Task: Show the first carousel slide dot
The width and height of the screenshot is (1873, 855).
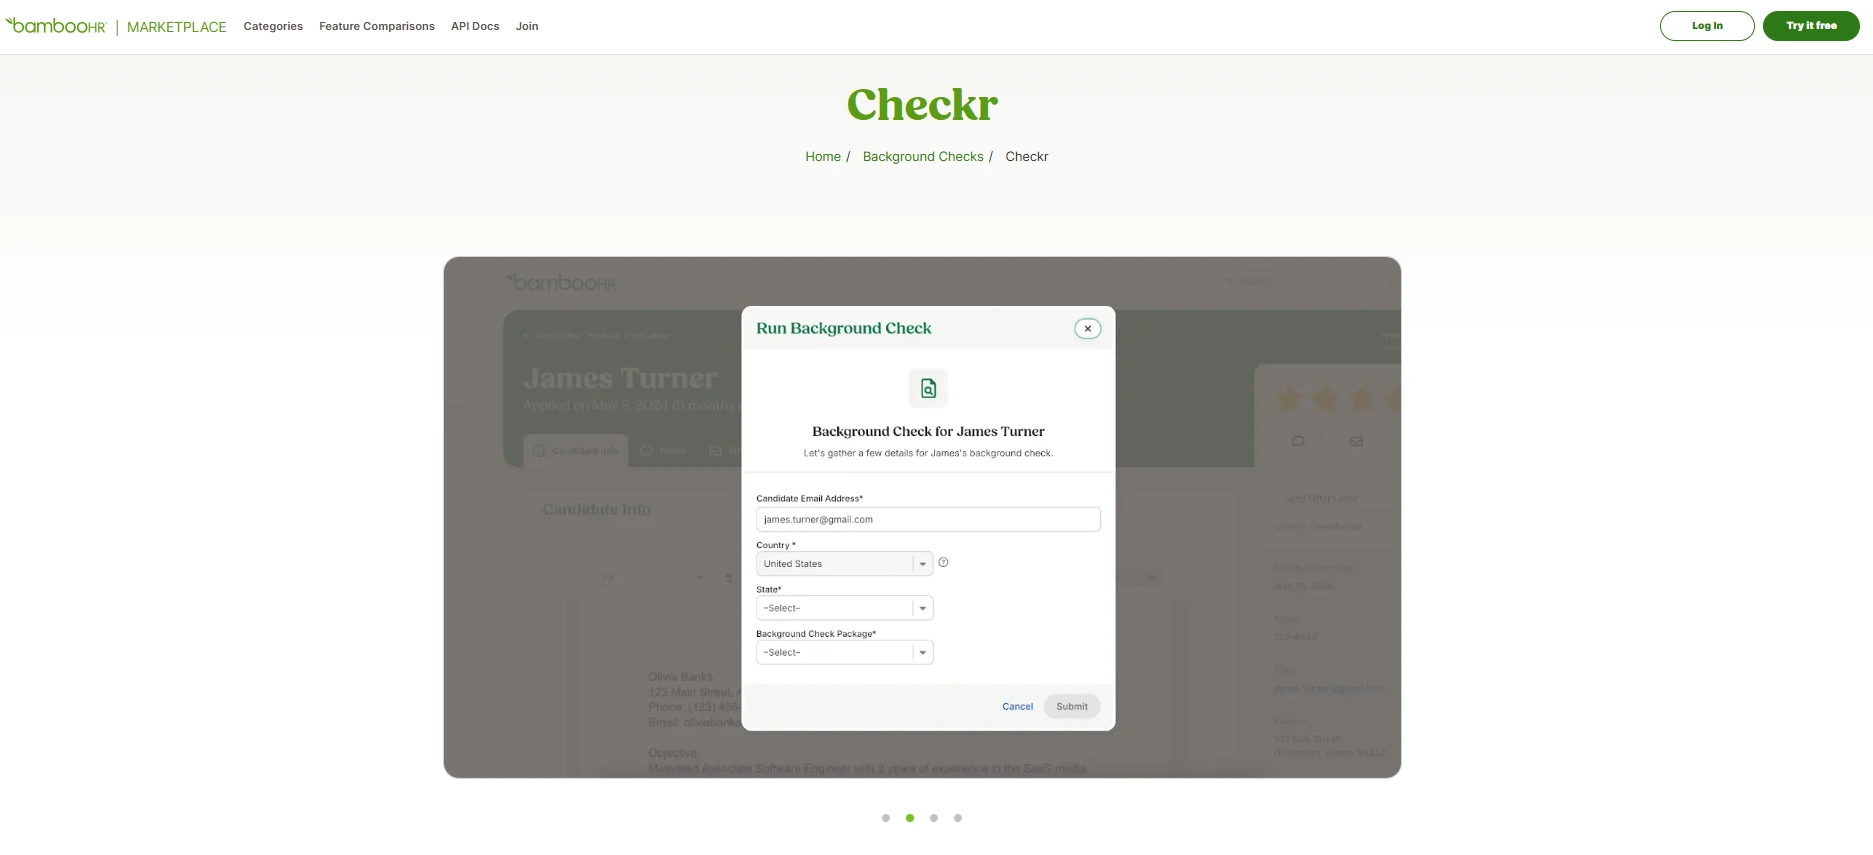Action: 886,818
